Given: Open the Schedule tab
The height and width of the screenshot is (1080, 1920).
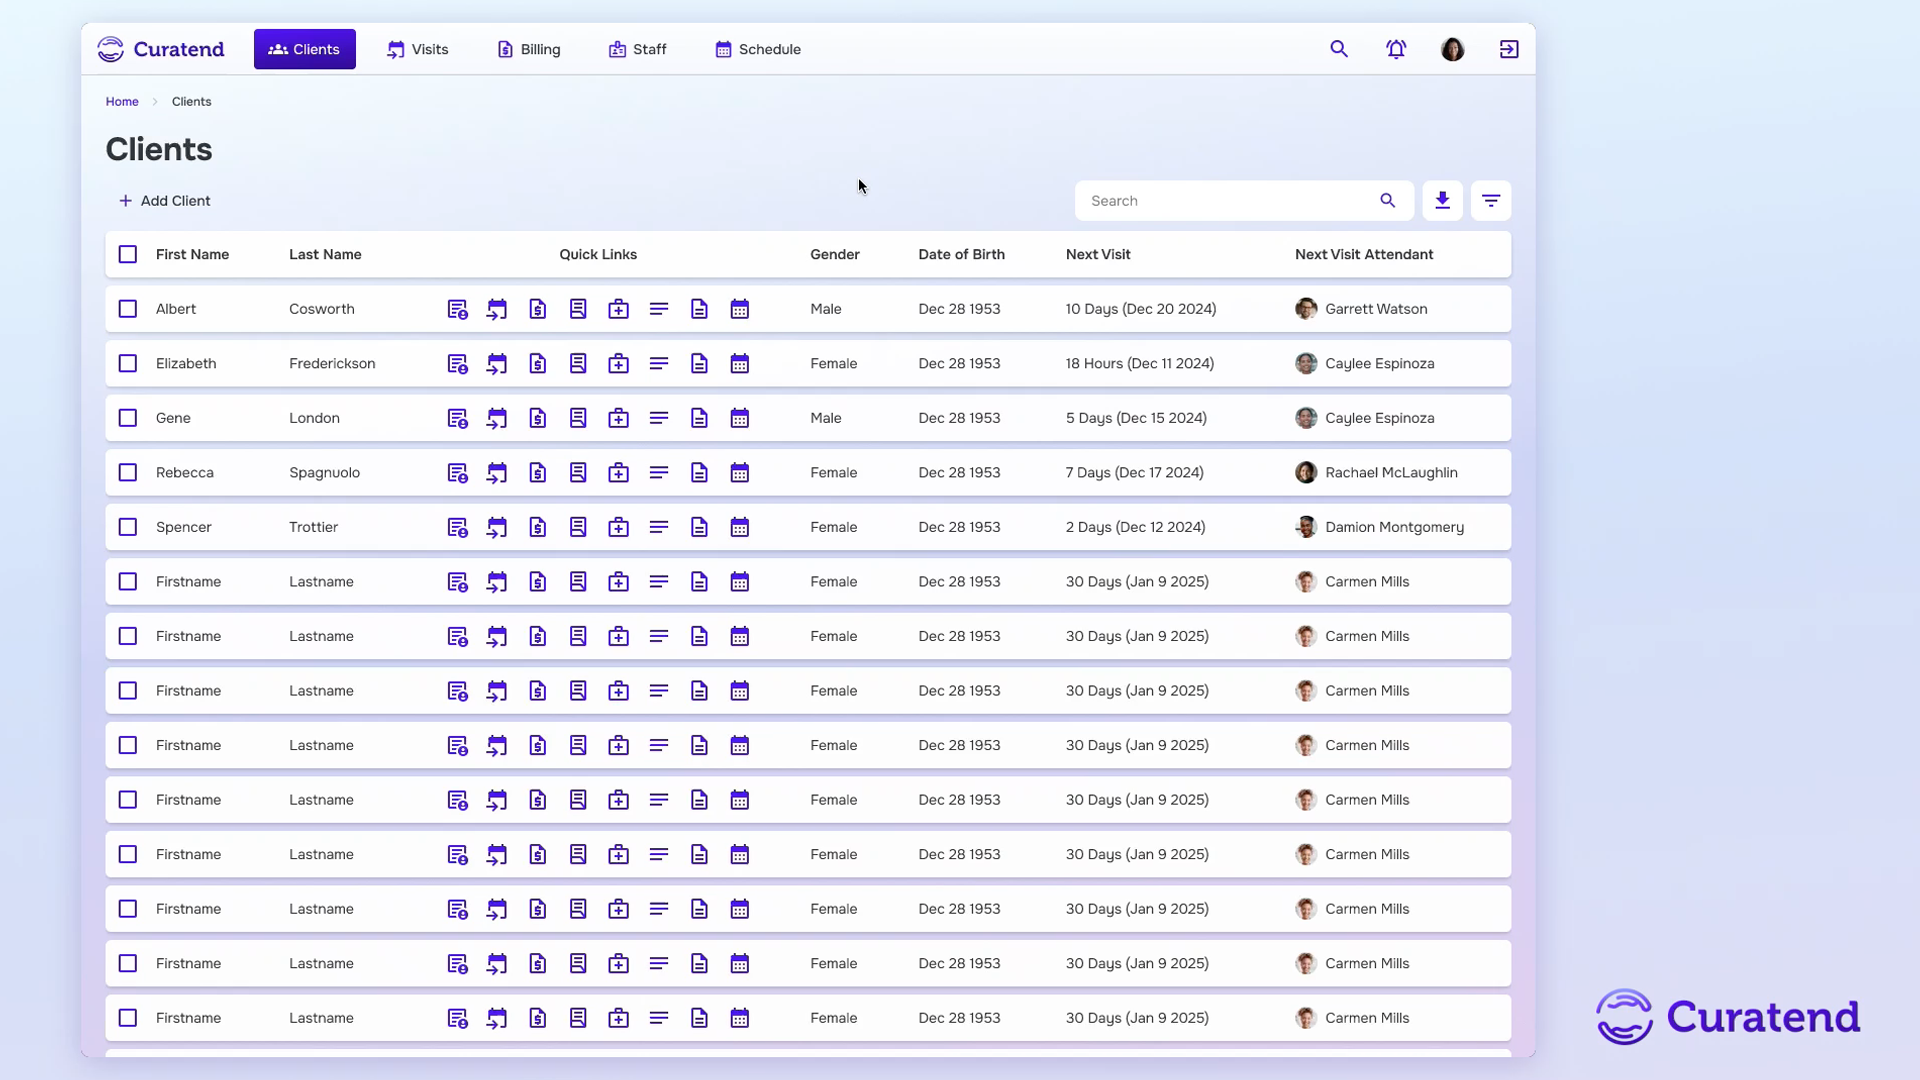Looking at the screenshot, I should click(758, 49).
